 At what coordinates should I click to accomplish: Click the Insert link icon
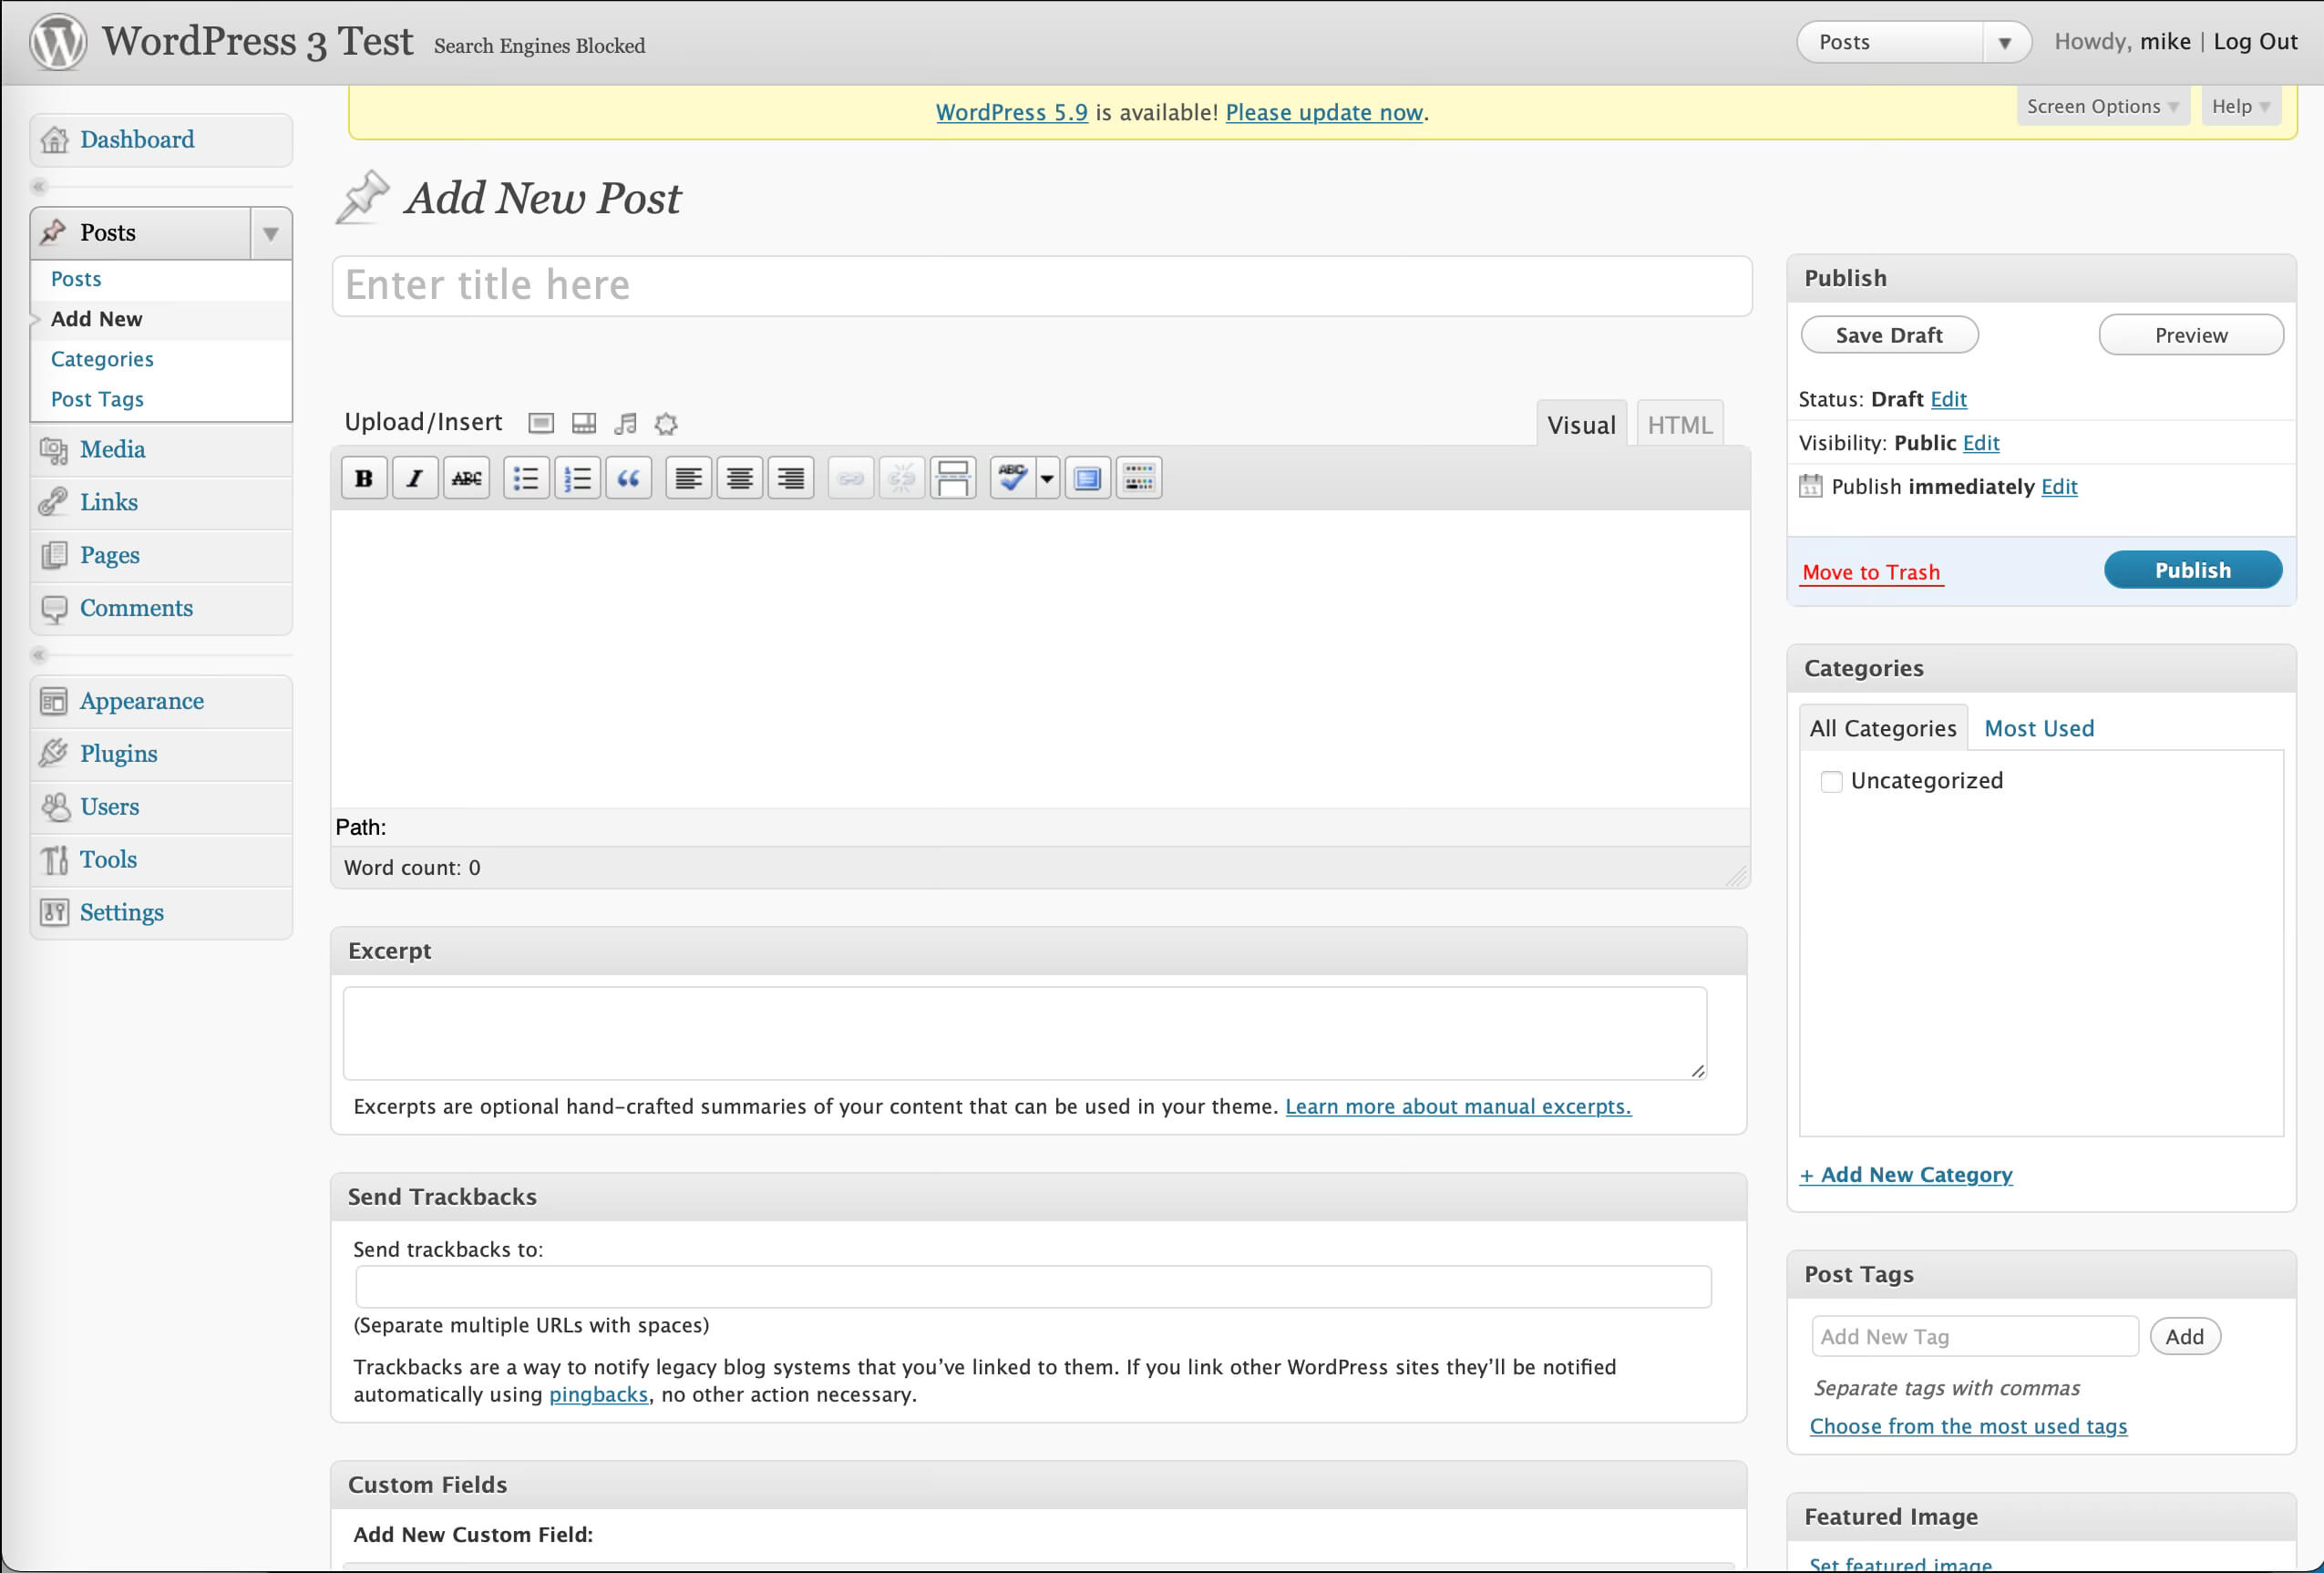coord(851,478)
